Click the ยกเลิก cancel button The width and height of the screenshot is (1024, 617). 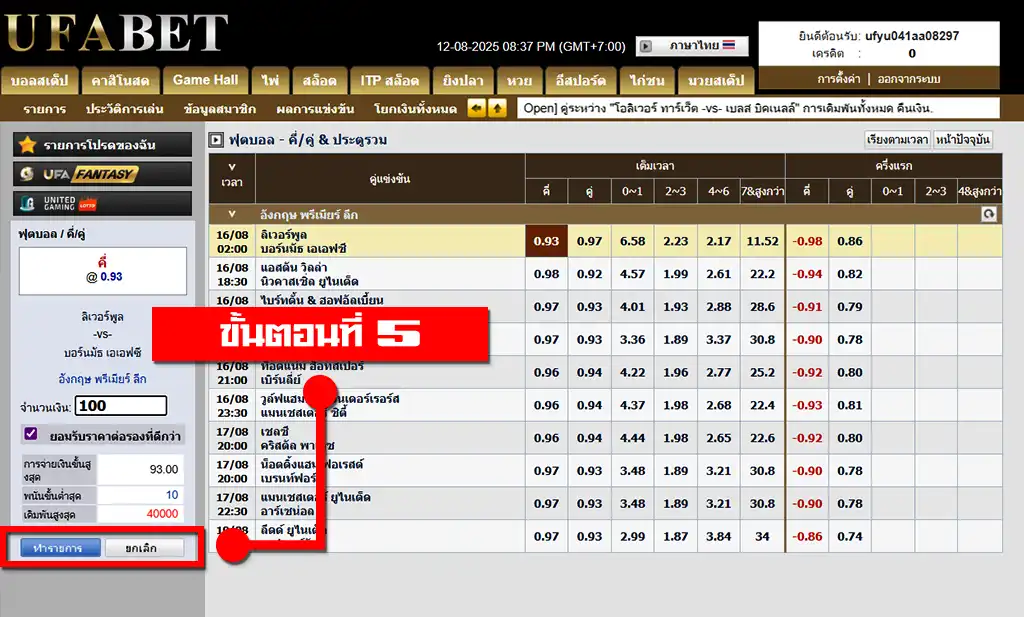[x=142, y=548]
